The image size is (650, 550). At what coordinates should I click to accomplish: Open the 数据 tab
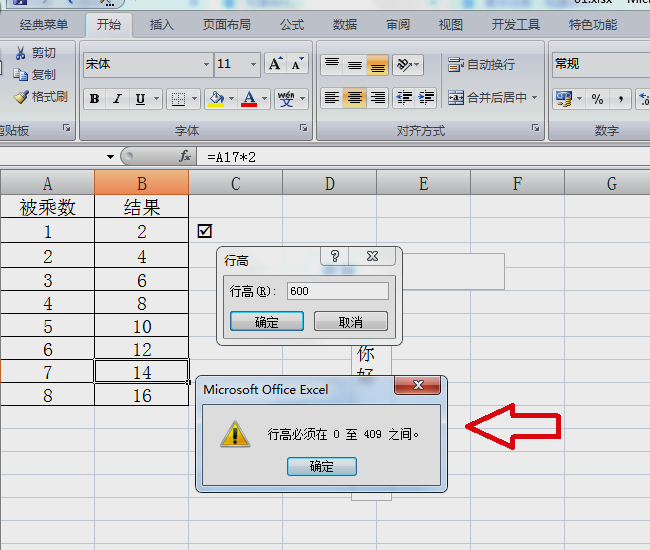pyautogui.click(x=345, y=25)
